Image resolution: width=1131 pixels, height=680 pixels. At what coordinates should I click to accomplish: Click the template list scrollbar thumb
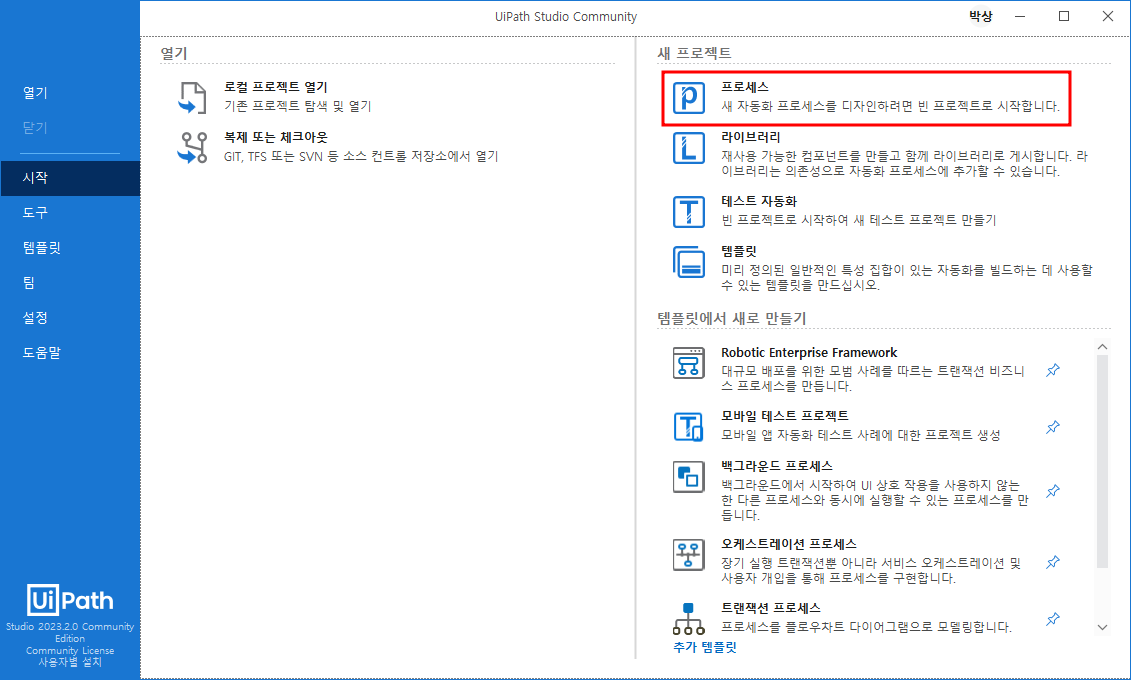pyautogui.click(x=1102, y=462)
